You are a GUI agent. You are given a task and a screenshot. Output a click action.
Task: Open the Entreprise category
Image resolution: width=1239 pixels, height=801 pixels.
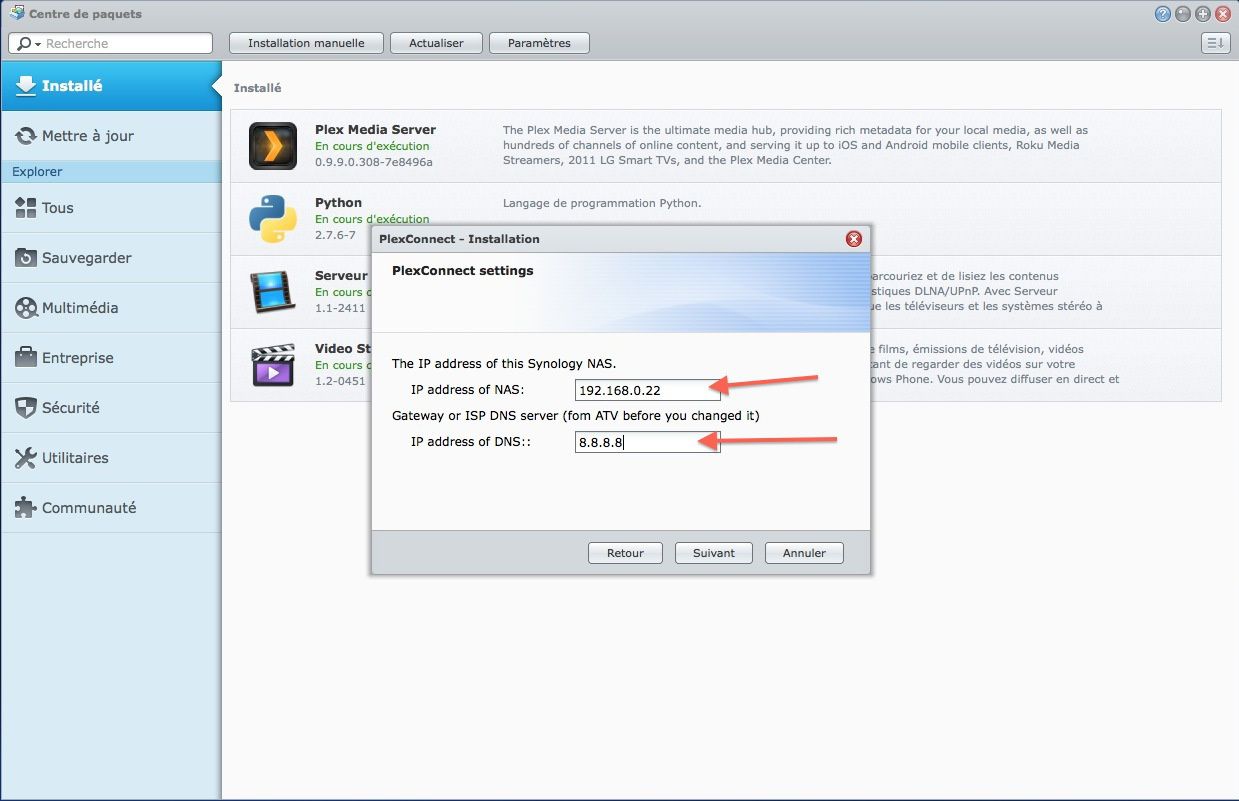tap(111, 358)
